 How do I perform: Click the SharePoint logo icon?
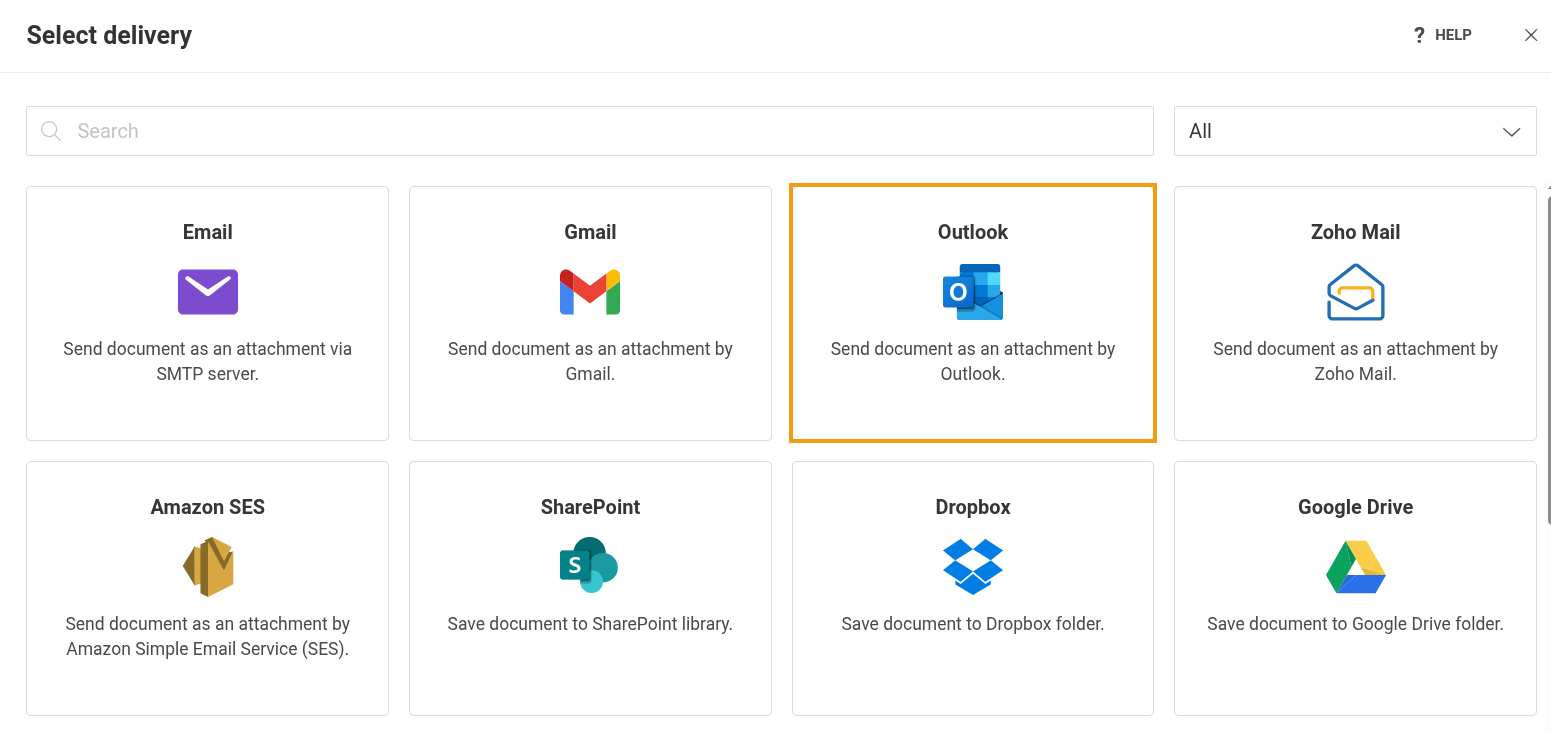tap(589, 565)
